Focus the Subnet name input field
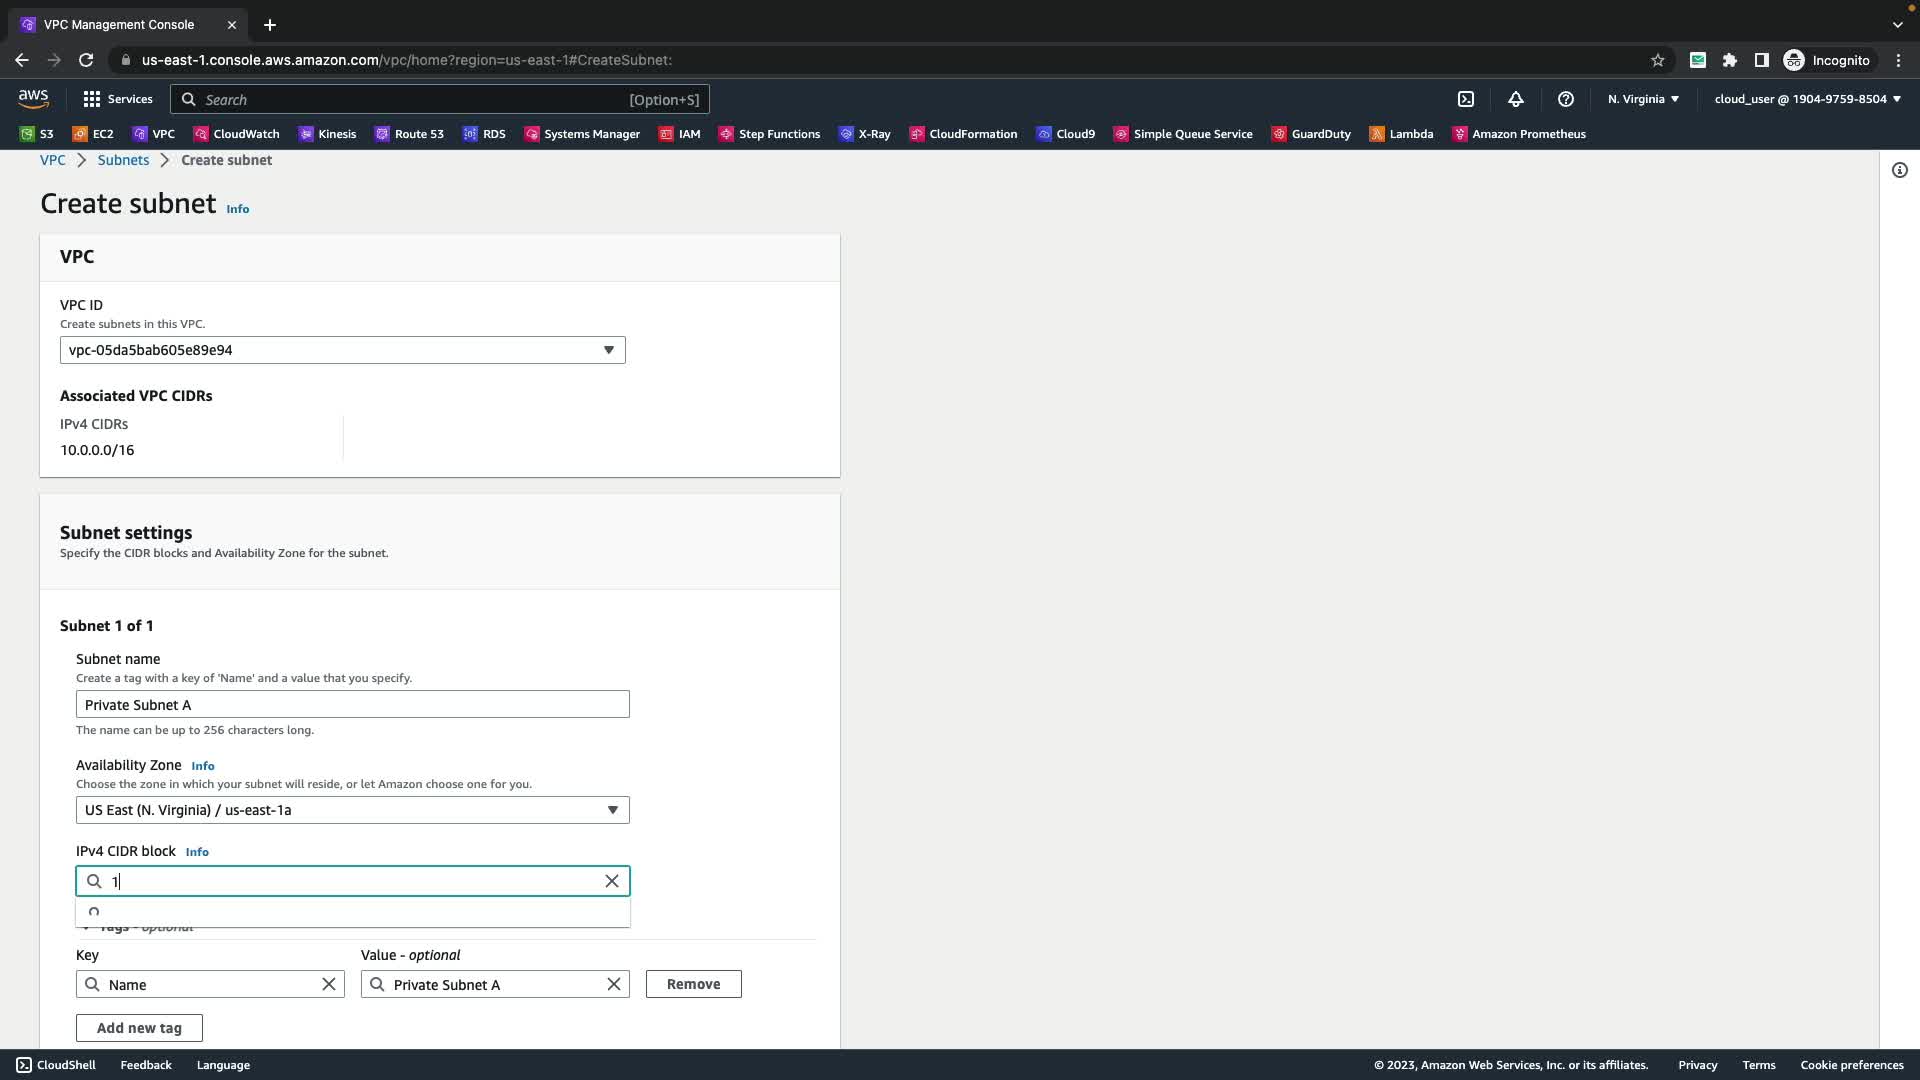Image resolution: width=1920 pixels, height=1080 pixels. (x=352, y=705)
